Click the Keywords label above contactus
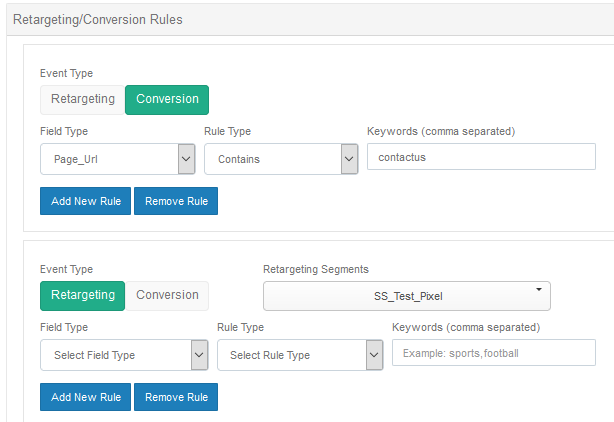 441,131
